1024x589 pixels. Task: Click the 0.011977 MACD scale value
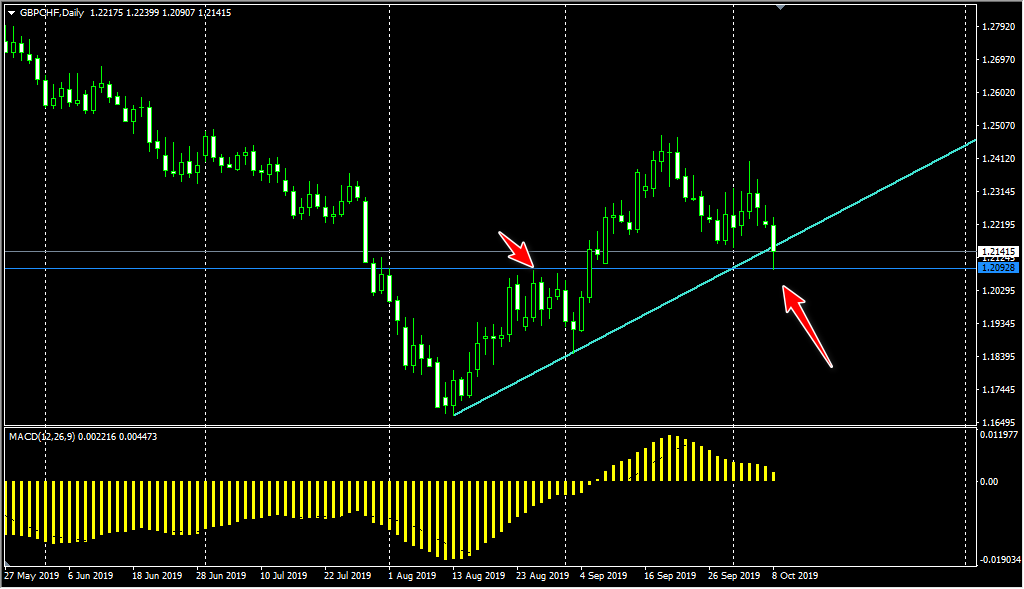click(x=1000, y=435)
